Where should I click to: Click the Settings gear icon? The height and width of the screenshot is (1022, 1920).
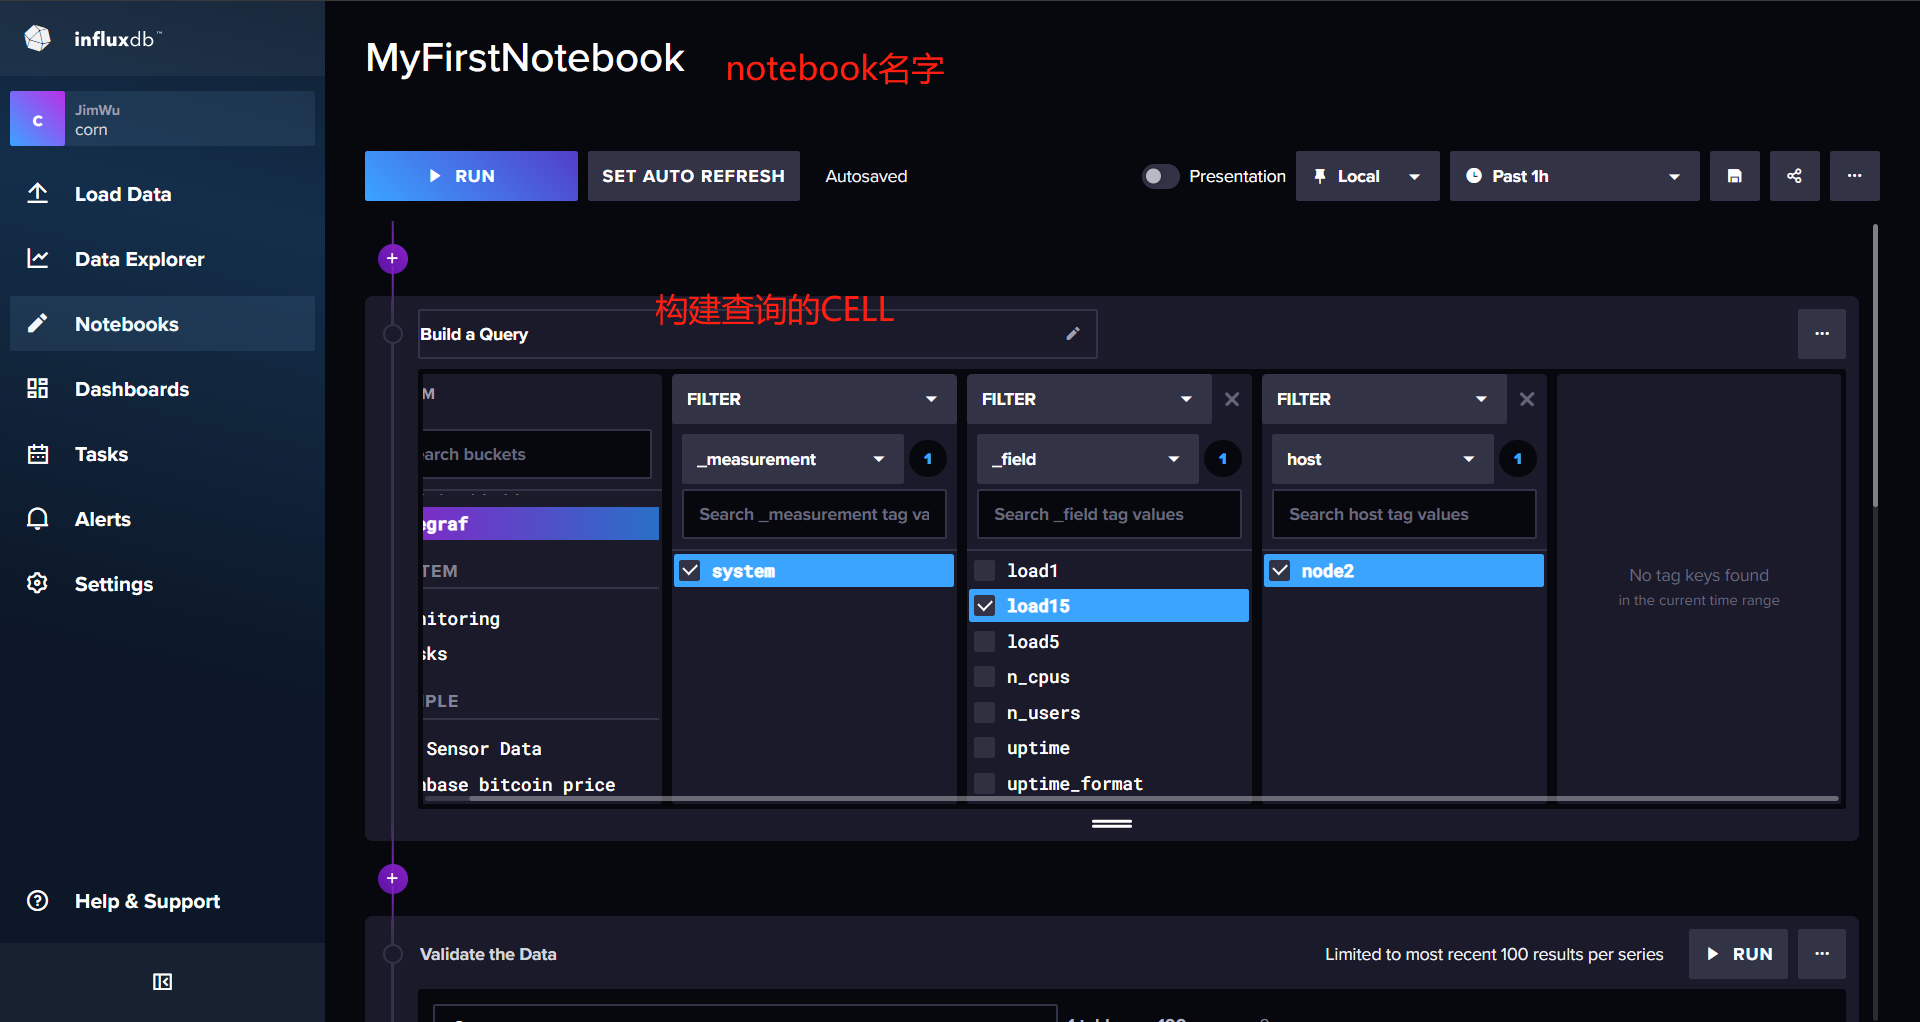(x=38, y=583)
